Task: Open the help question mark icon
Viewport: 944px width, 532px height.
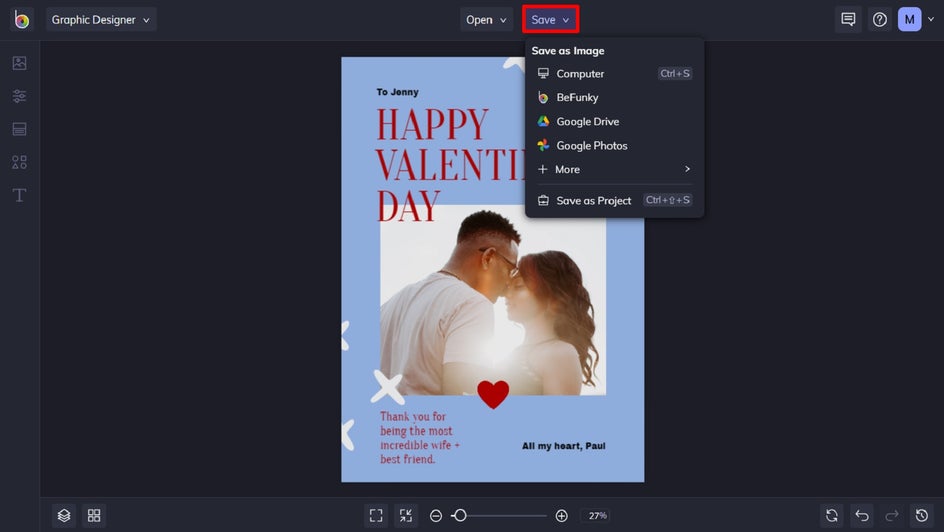Action: pos(880,19)
